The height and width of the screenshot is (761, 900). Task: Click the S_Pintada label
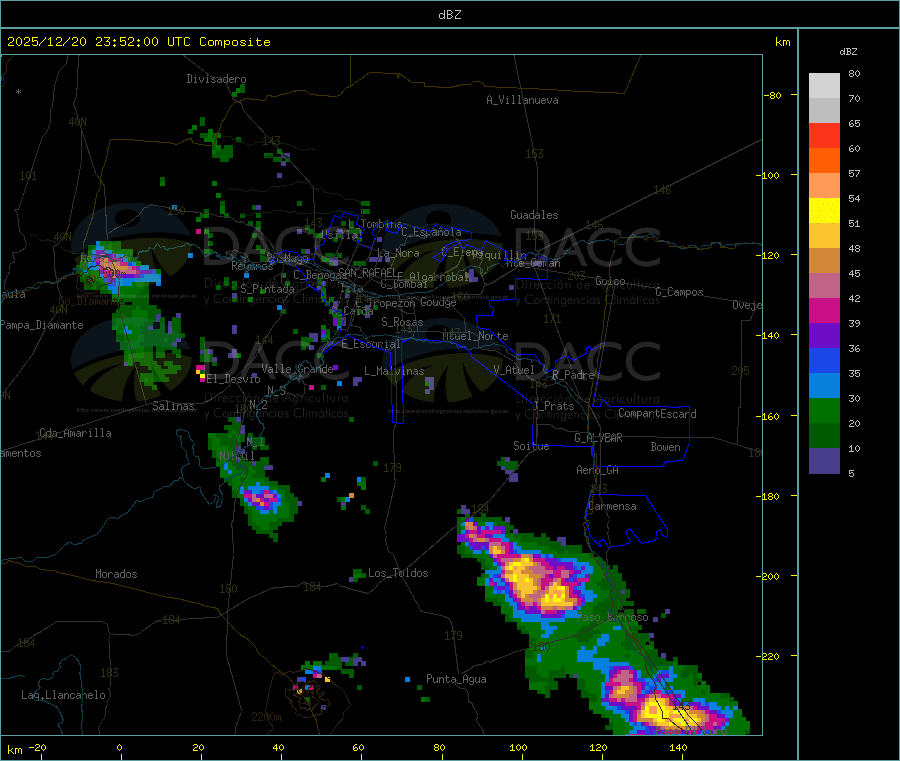point(267,289)
